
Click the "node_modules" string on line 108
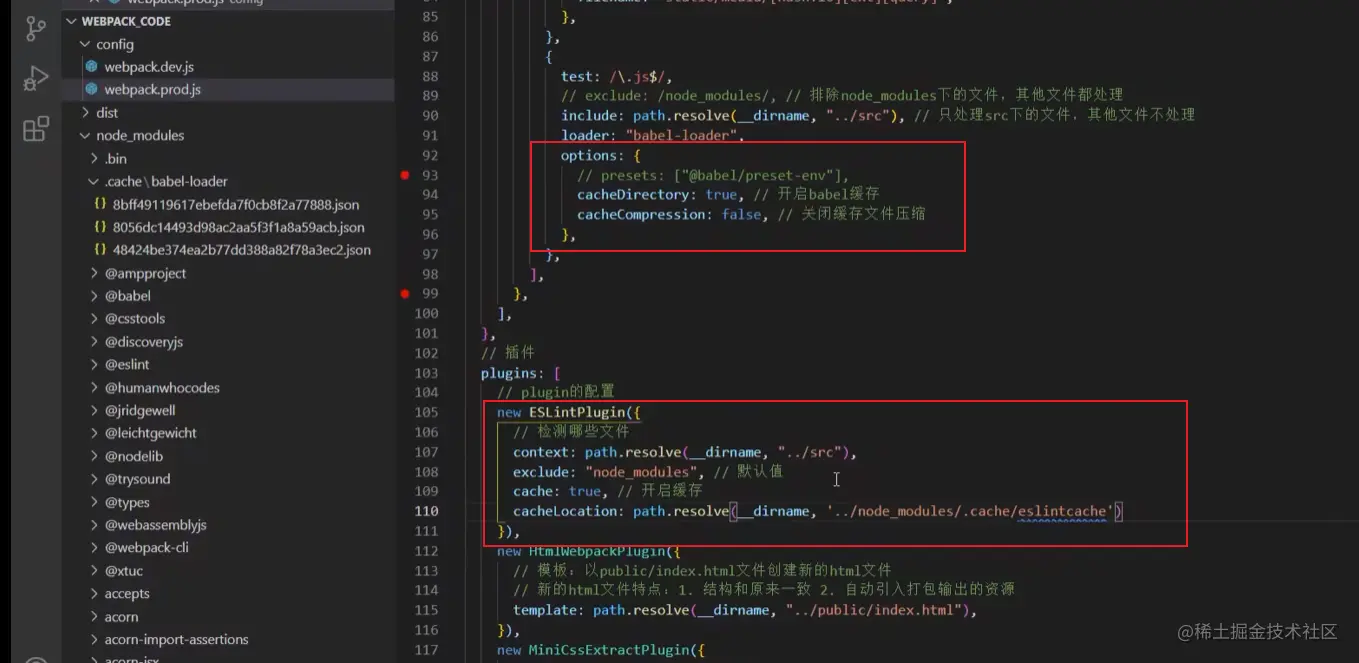641,472
